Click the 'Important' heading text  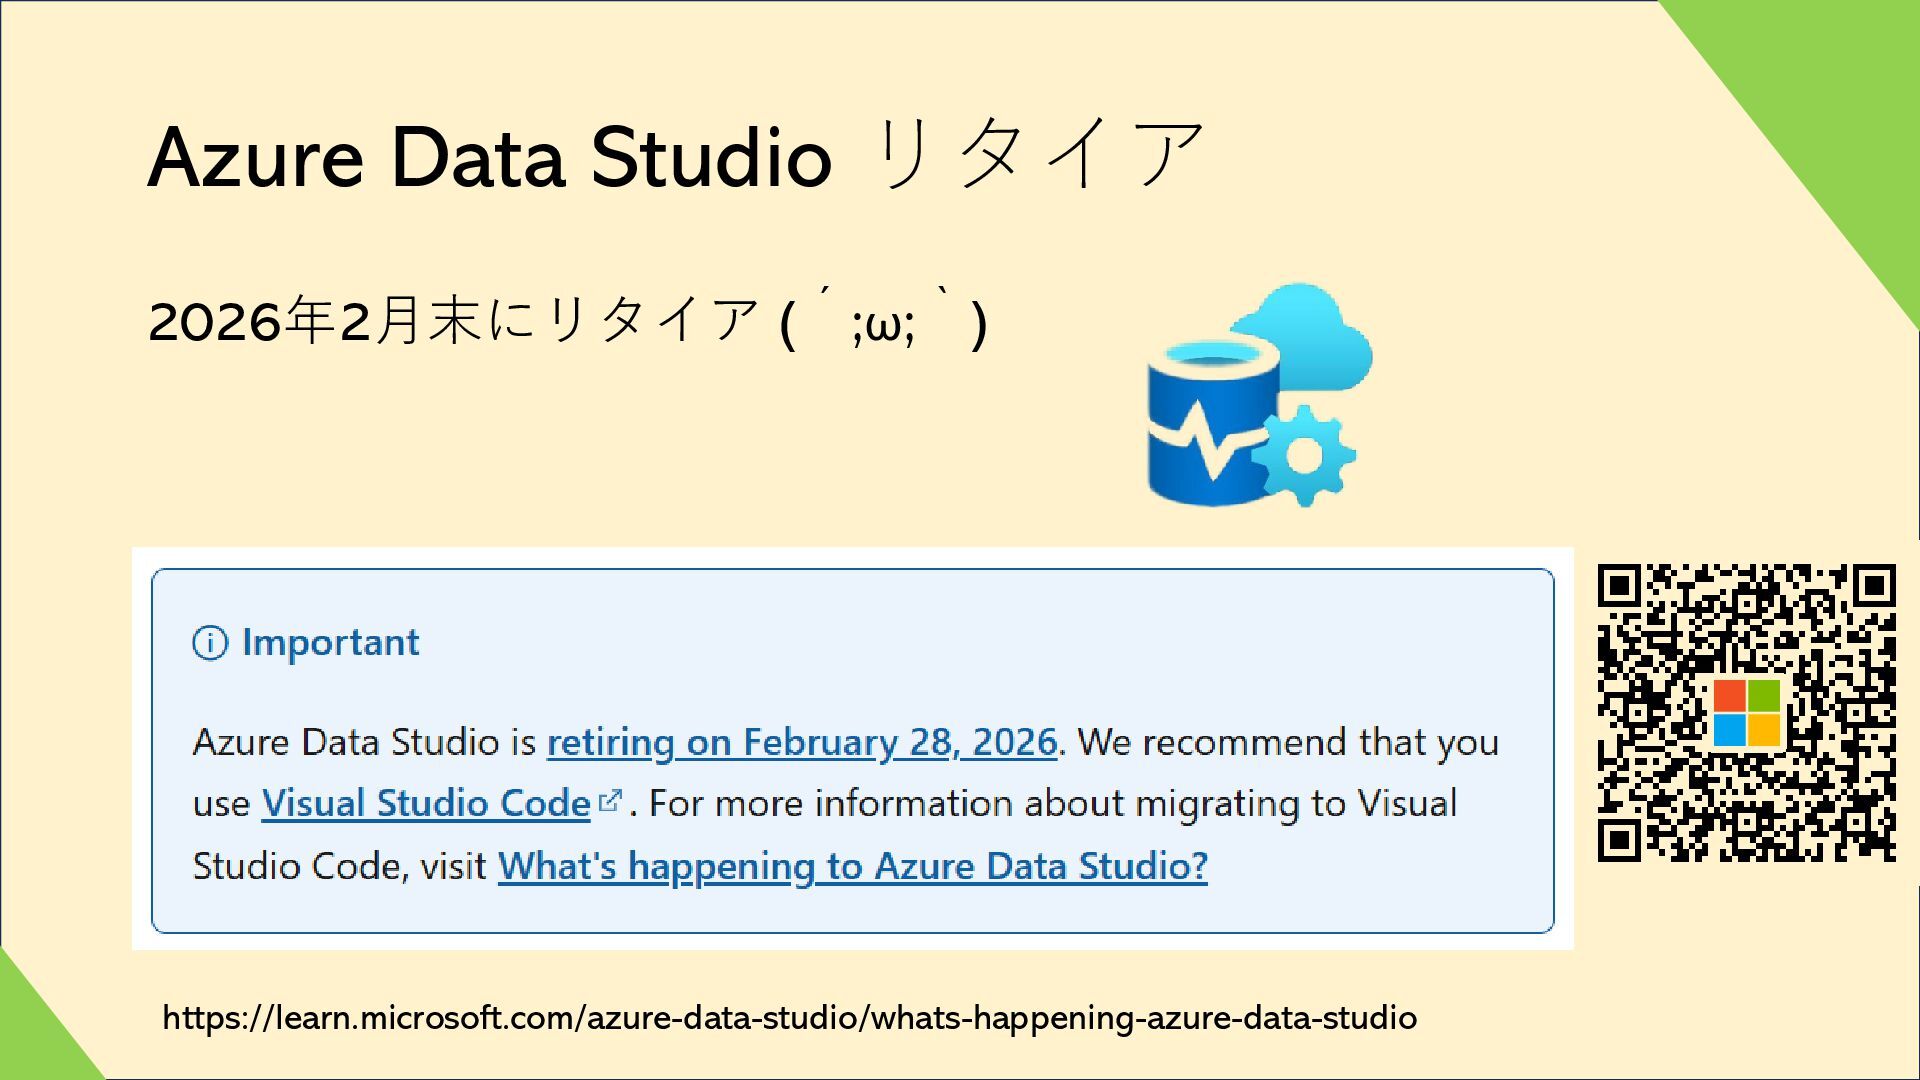coord(330,642)
